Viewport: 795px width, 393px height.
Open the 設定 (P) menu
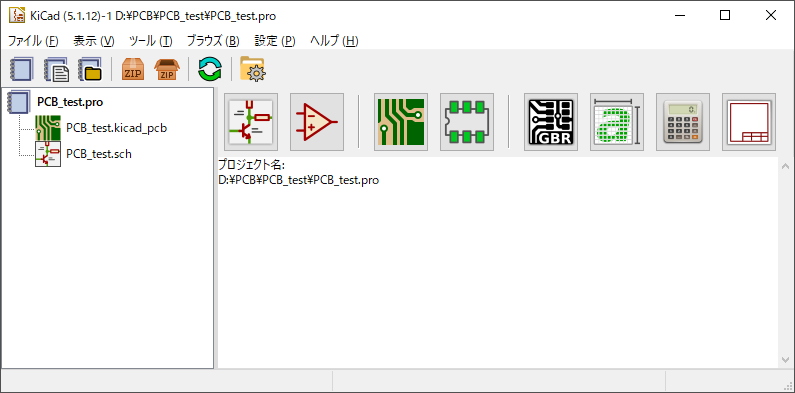click(275, 41)
